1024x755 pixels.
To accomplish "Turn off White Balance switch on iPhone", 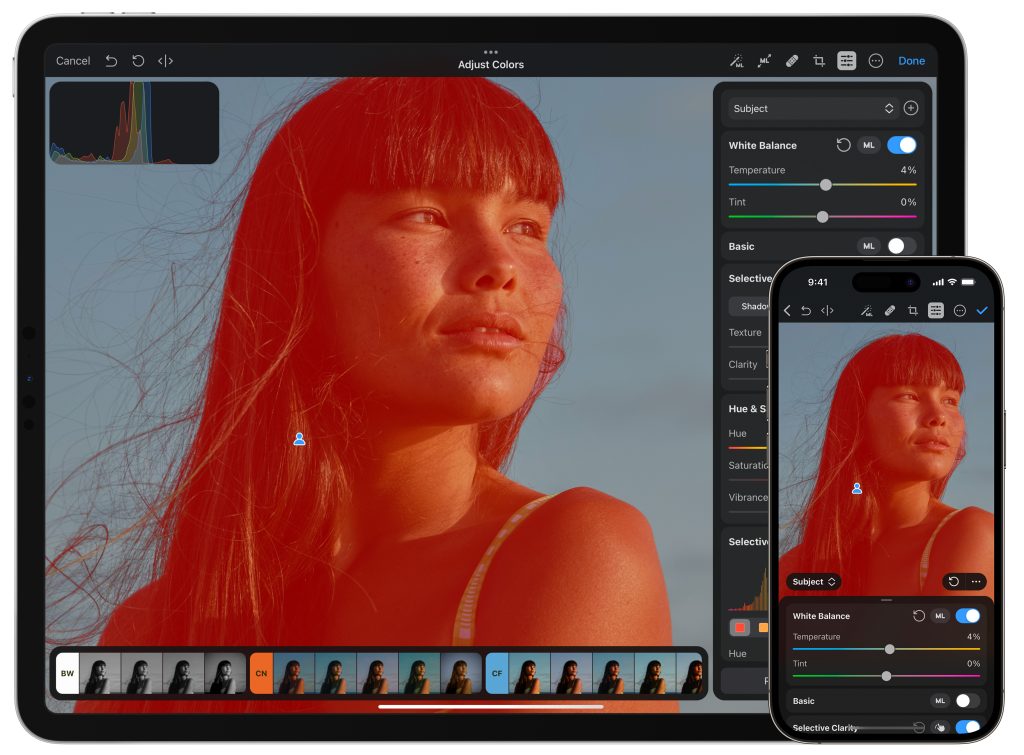I will [x=967, y=616].
